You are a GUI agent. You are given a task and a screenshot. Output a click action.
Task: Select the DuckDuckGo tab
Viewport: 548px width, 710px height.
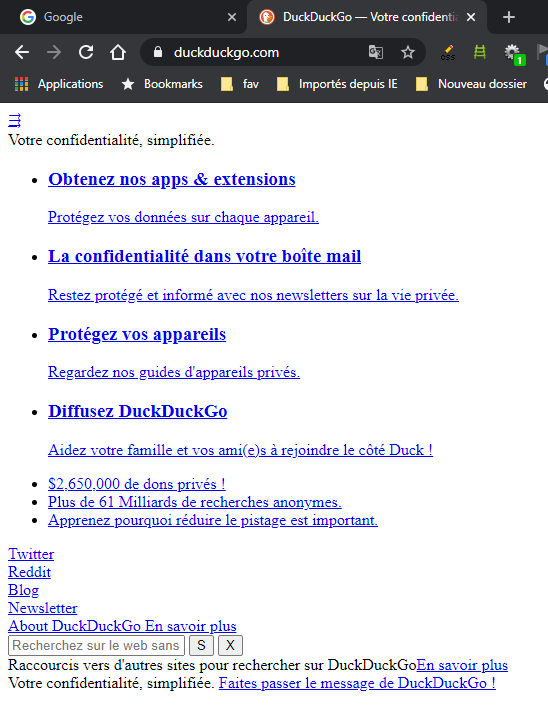367,17
